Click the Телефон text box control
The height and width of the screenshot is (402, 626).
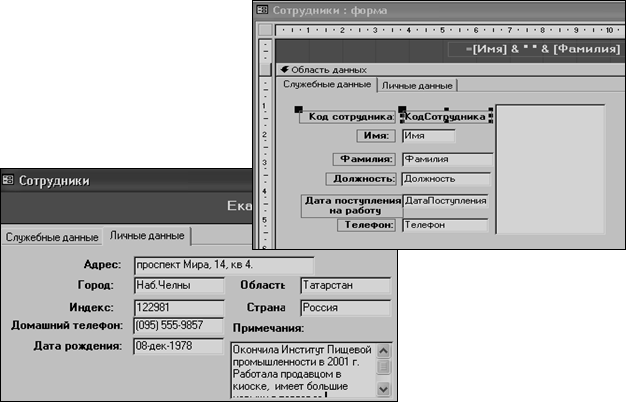click(446, 225)
